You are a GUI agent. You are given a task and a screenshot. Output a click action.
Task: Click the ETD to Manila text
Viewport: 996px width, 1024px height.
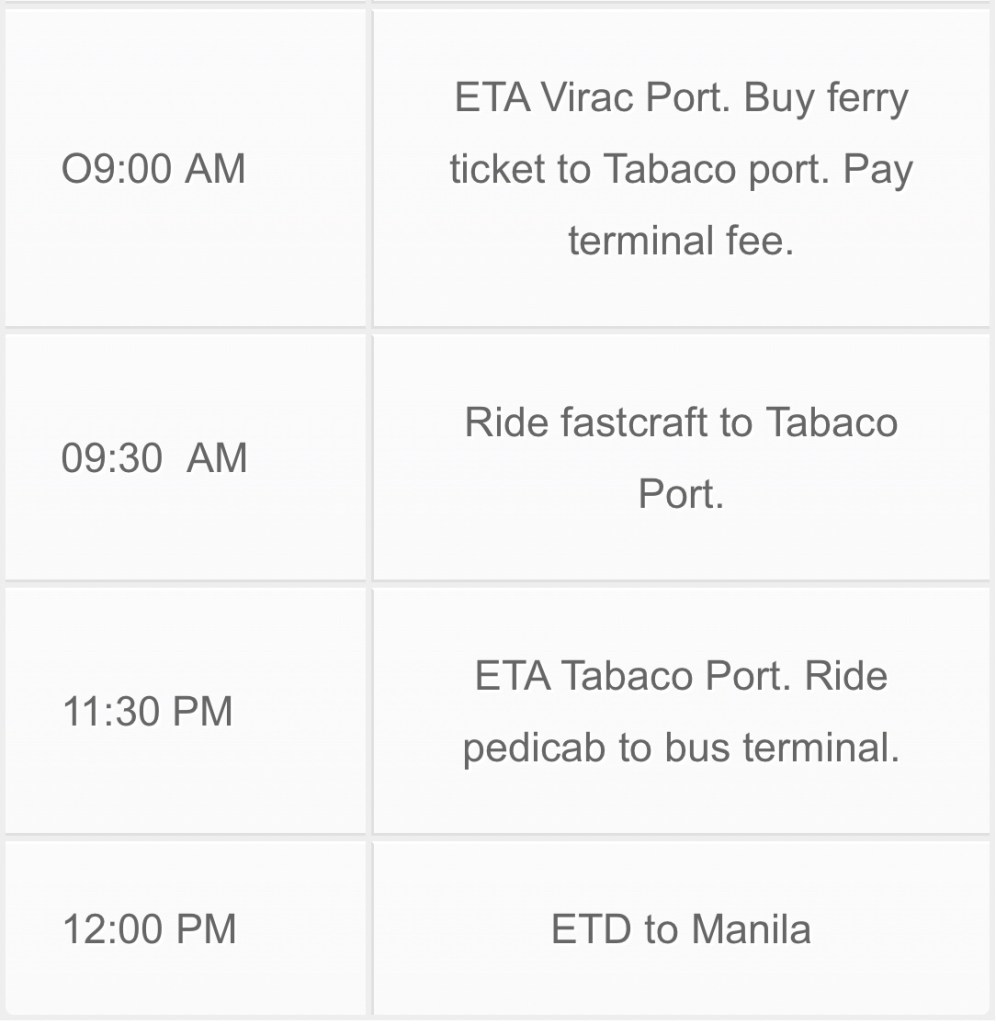[681, 930]
